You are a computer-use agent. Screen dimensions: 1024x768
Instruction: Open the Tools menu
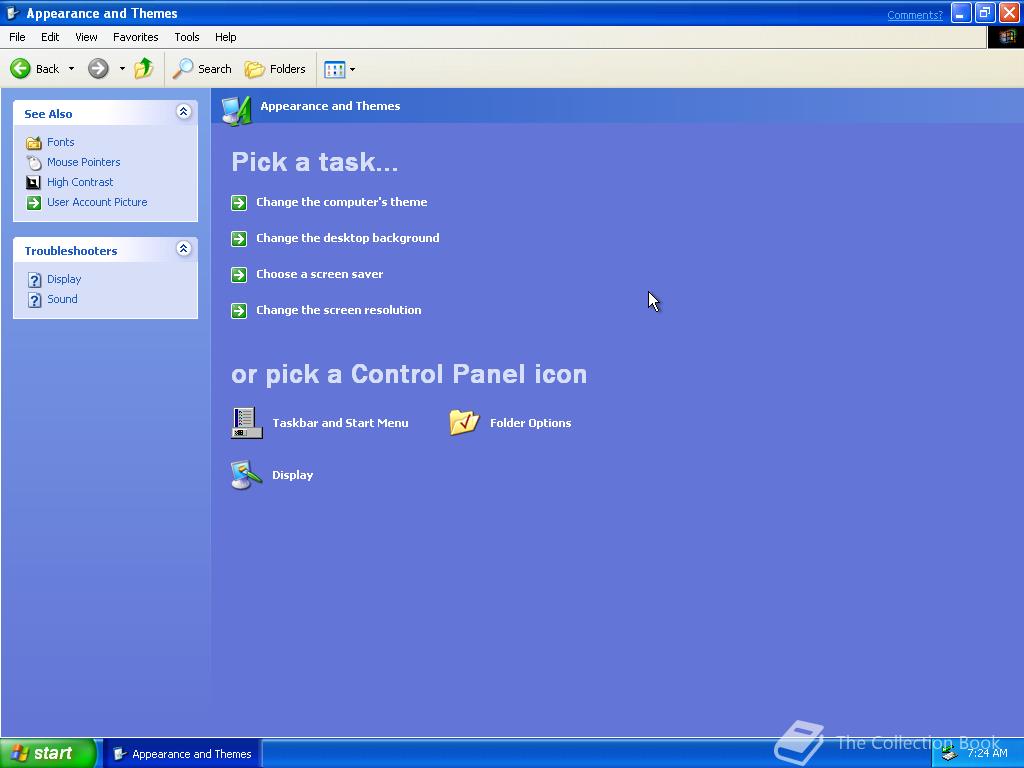click(x=187, y=37)
